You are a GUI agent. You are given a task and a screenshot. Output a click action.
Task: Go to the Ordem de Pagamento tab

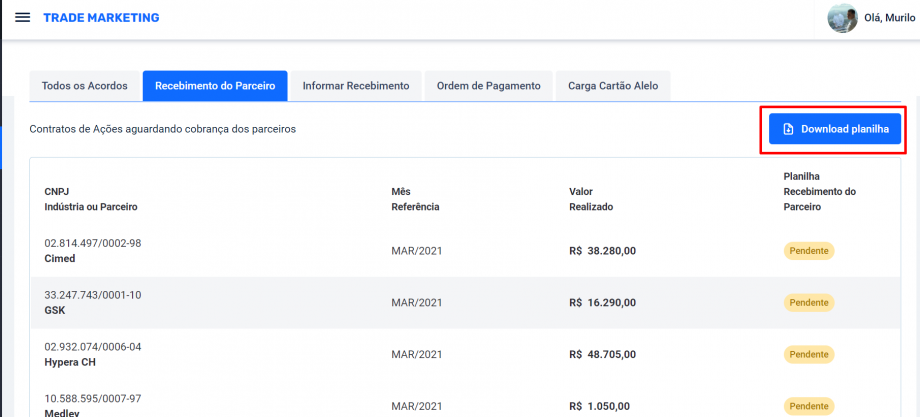(488, 86)
